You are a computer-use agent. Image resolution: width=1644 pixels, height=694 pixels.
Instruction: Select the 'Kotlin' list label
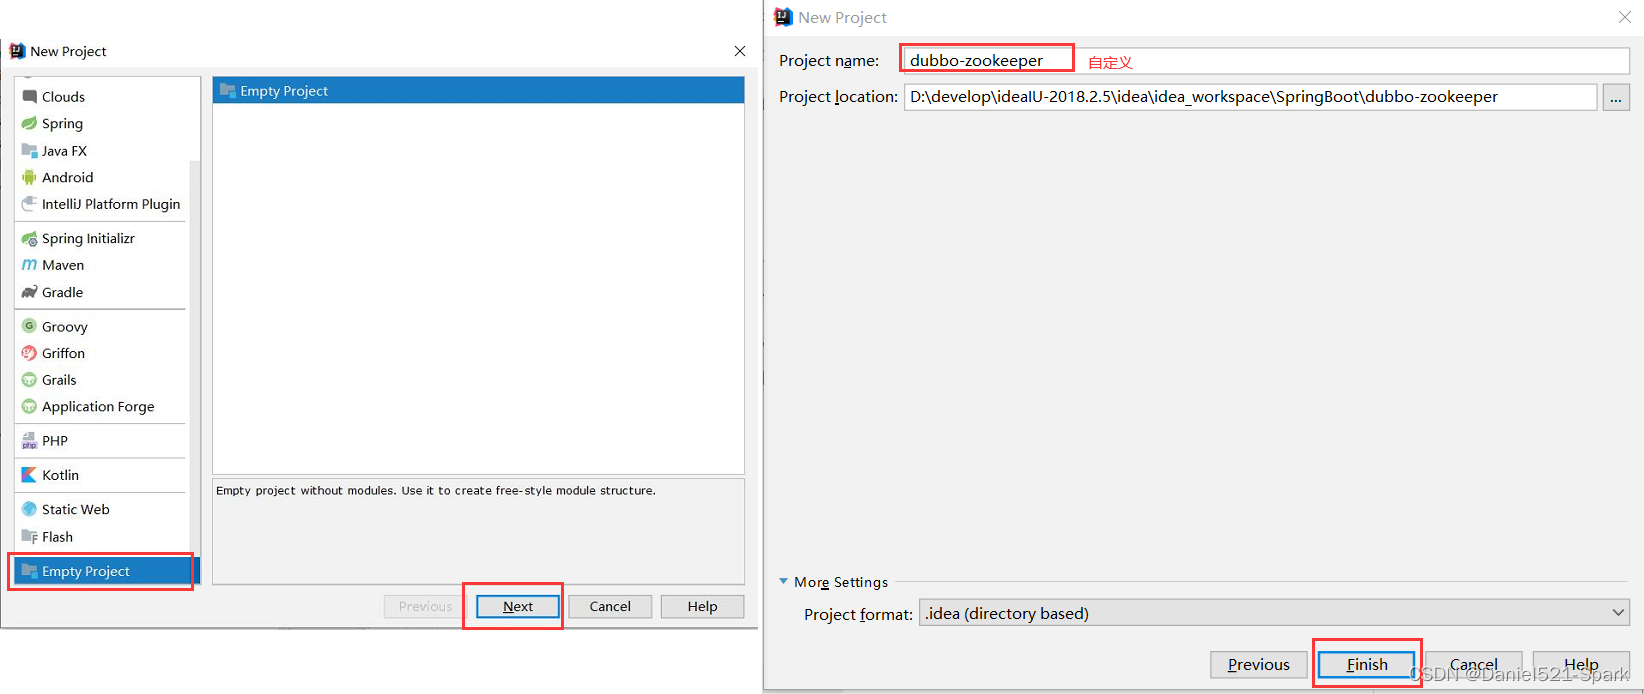pos(60,475)
